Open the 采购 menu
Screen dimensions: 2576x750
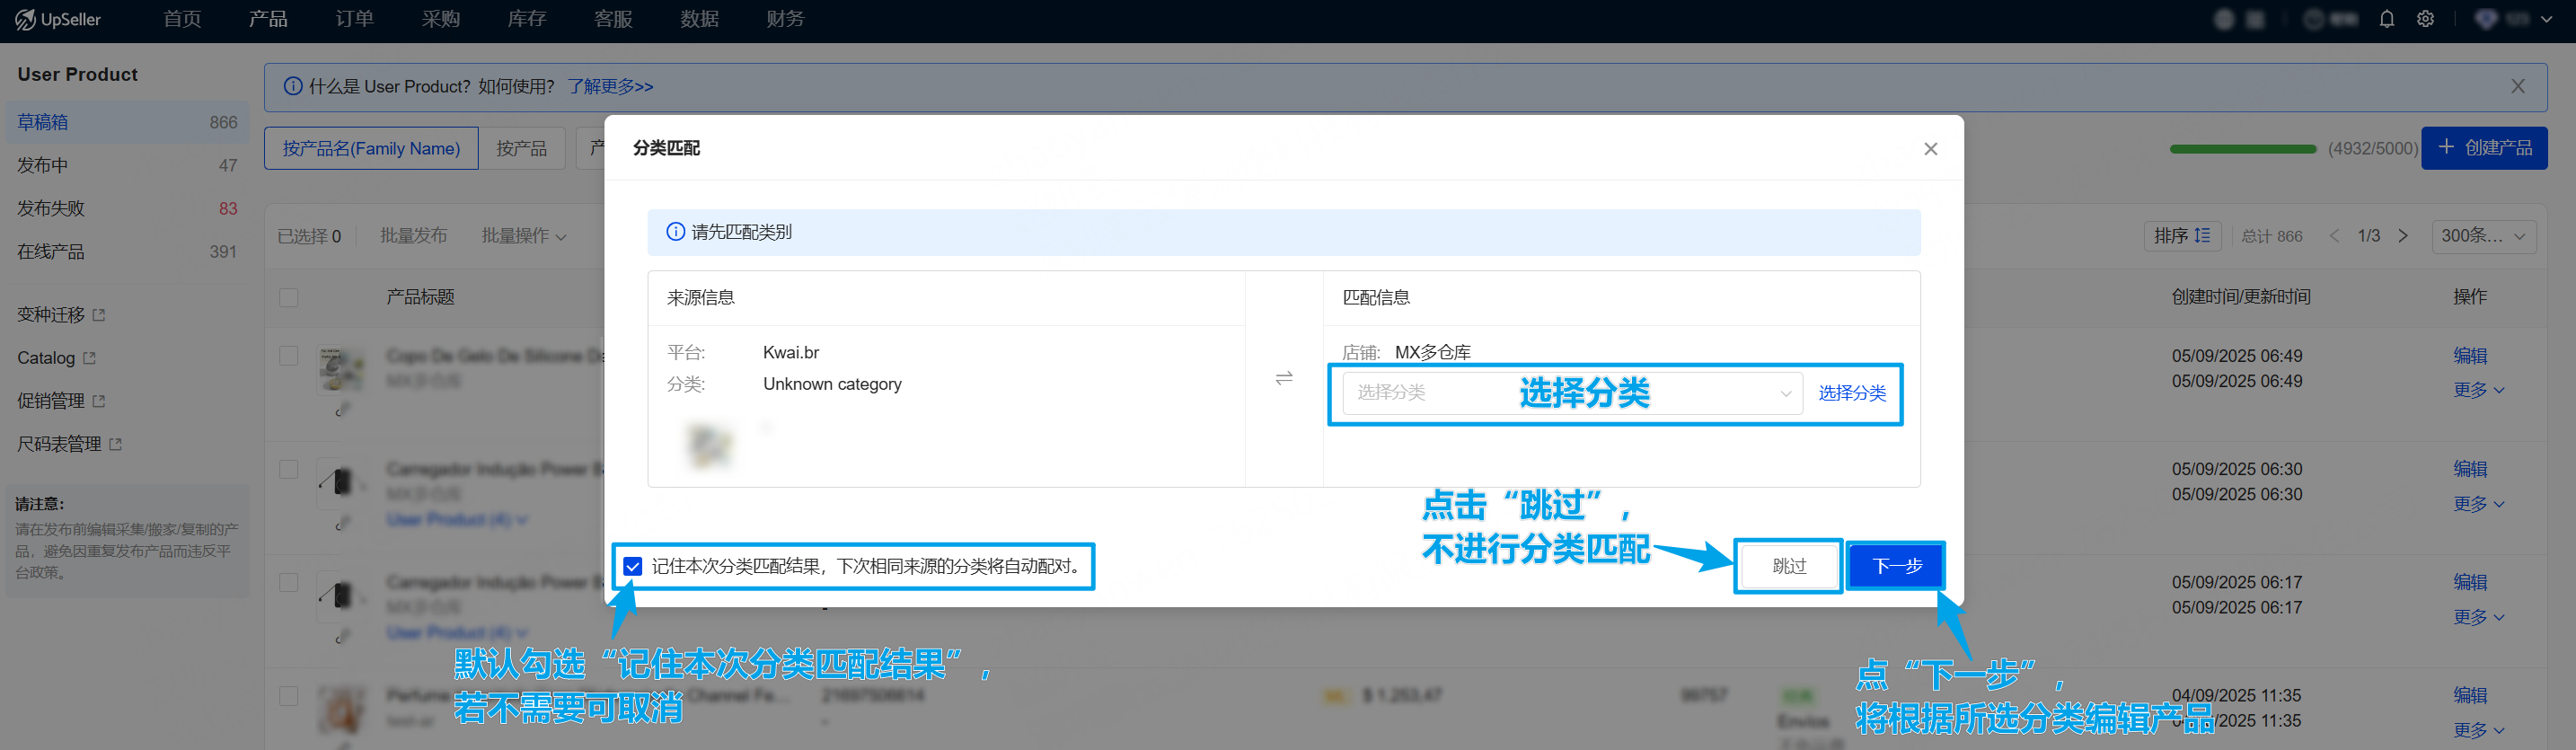pos(440,19)
